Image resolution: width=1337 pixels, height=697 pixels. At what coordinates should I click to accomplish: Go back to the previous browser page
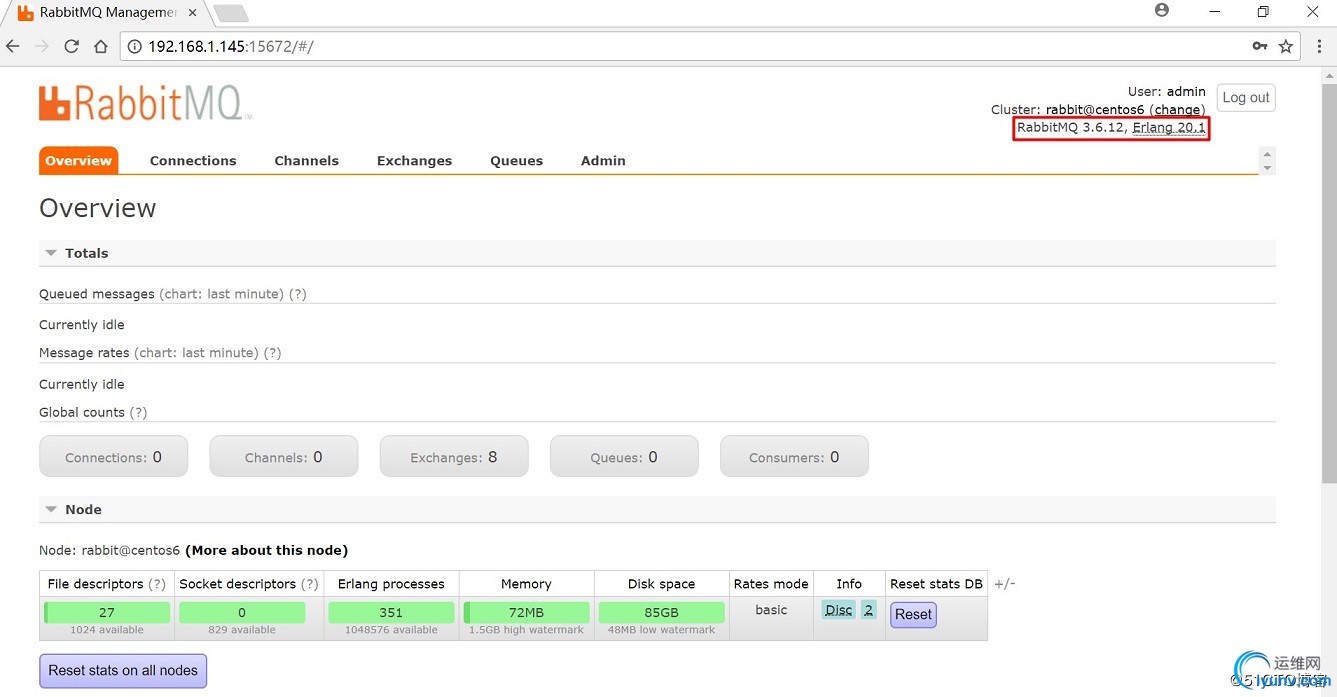pyautogui.click(x=13, y=46)
